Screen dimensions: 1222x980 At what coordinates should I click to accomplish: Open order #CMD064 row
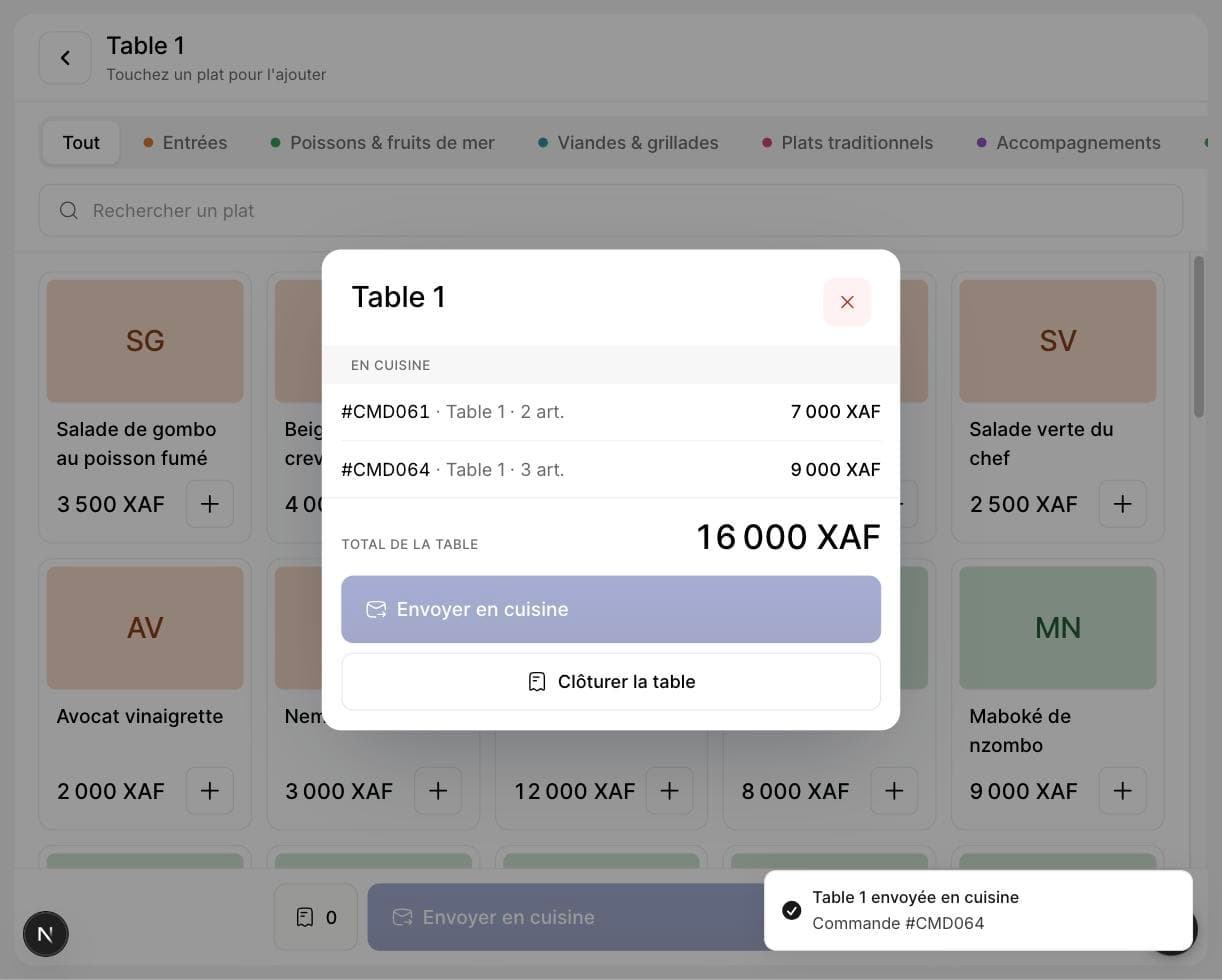(611, 469)
